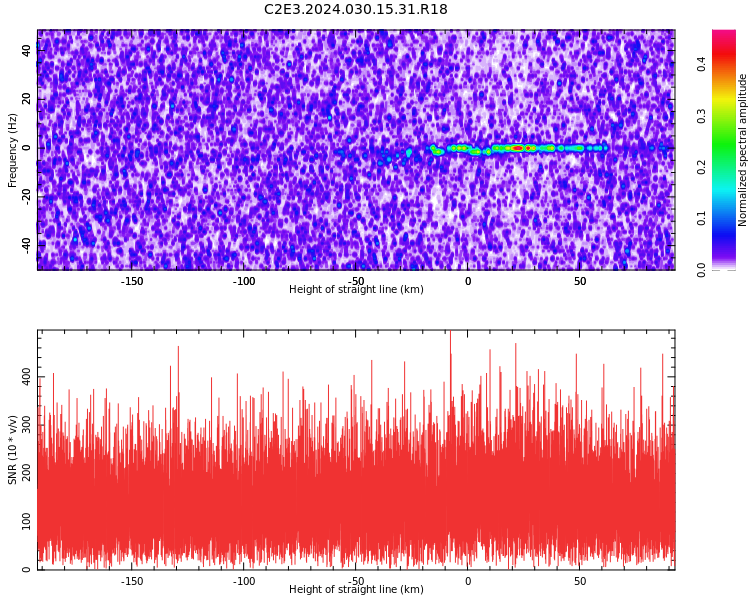Screen dimensions: 750x600
Task: Select the spectrogram y-axis label Frequency (Hz)
Action: tap(12, 150)
